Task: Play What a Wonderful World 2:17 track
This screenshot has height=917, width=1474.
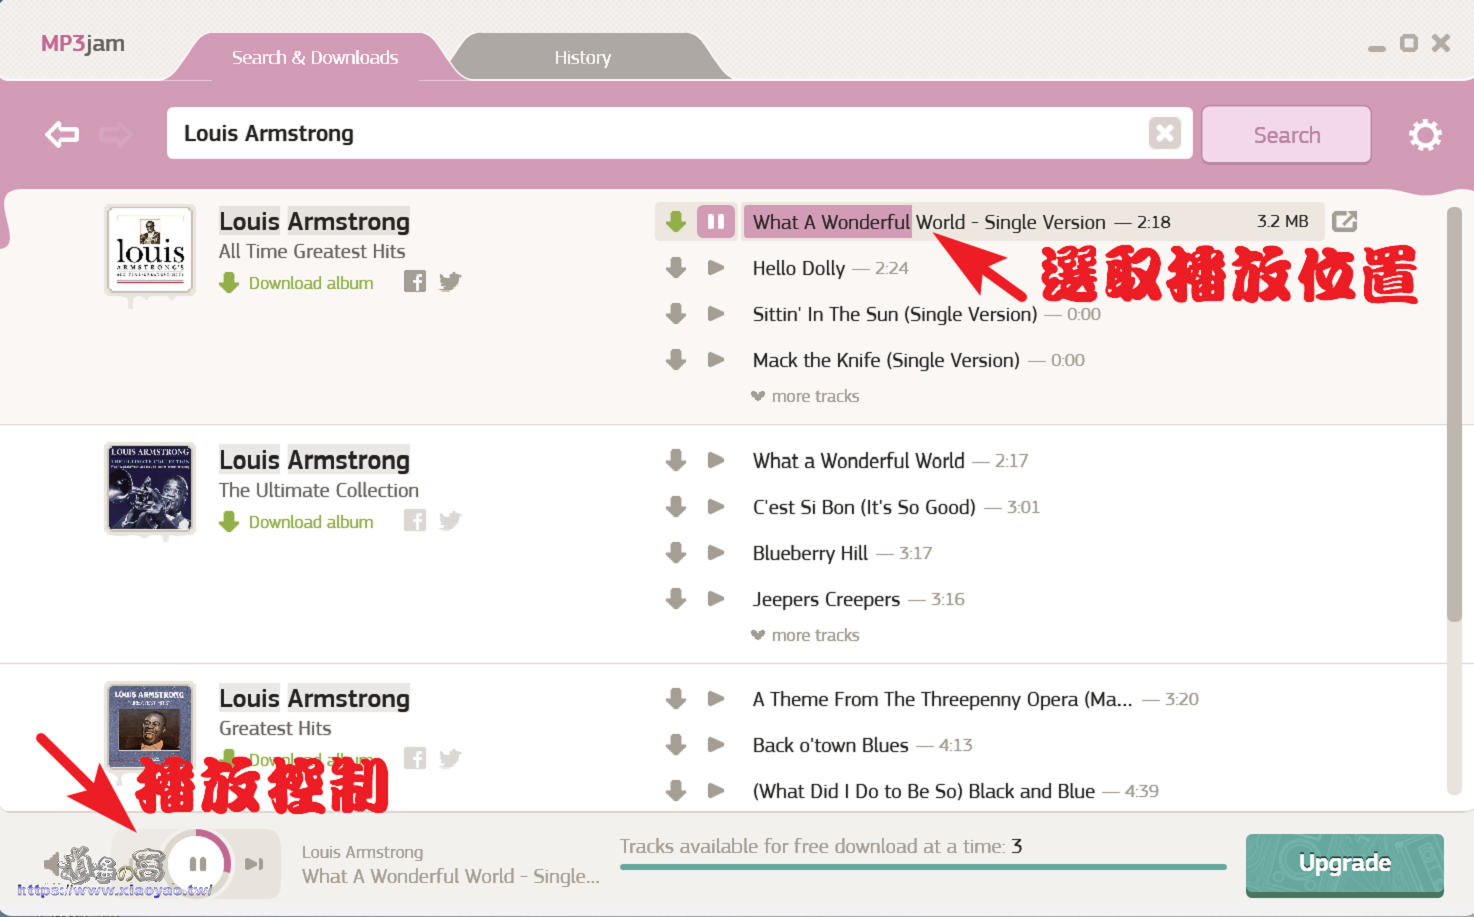Action: pyautogui.click(x=716, y=461)
